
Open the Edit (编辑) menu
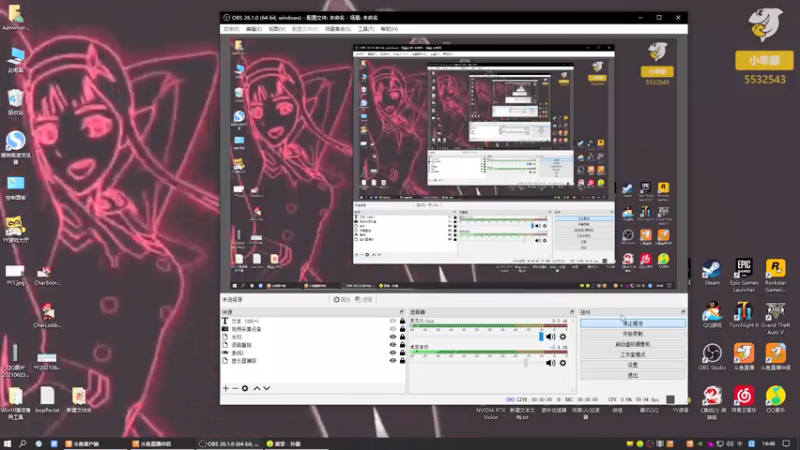(x=254, y=29)
